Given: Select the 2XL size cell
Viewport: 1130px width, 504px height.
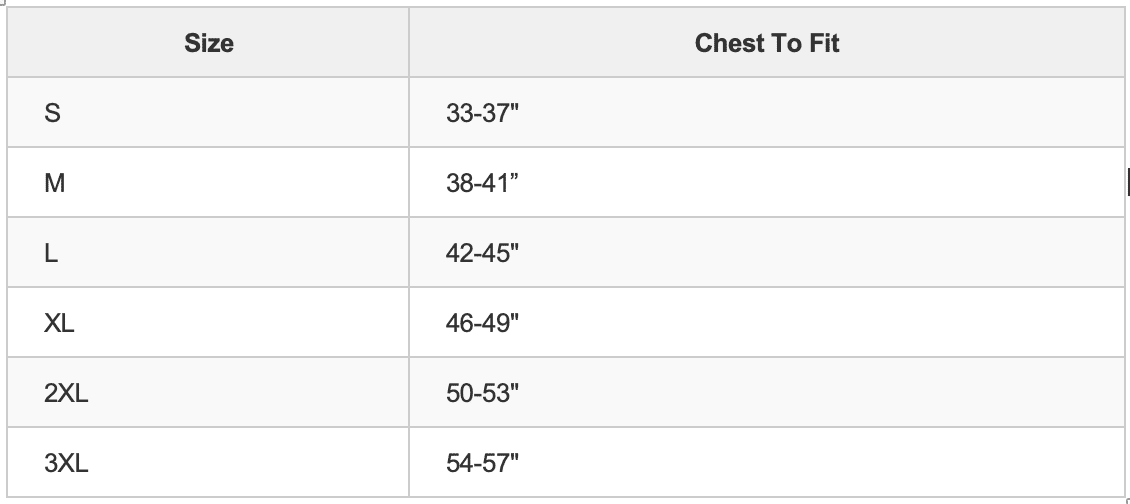Looking at the screenshot, I should [66, 393].
